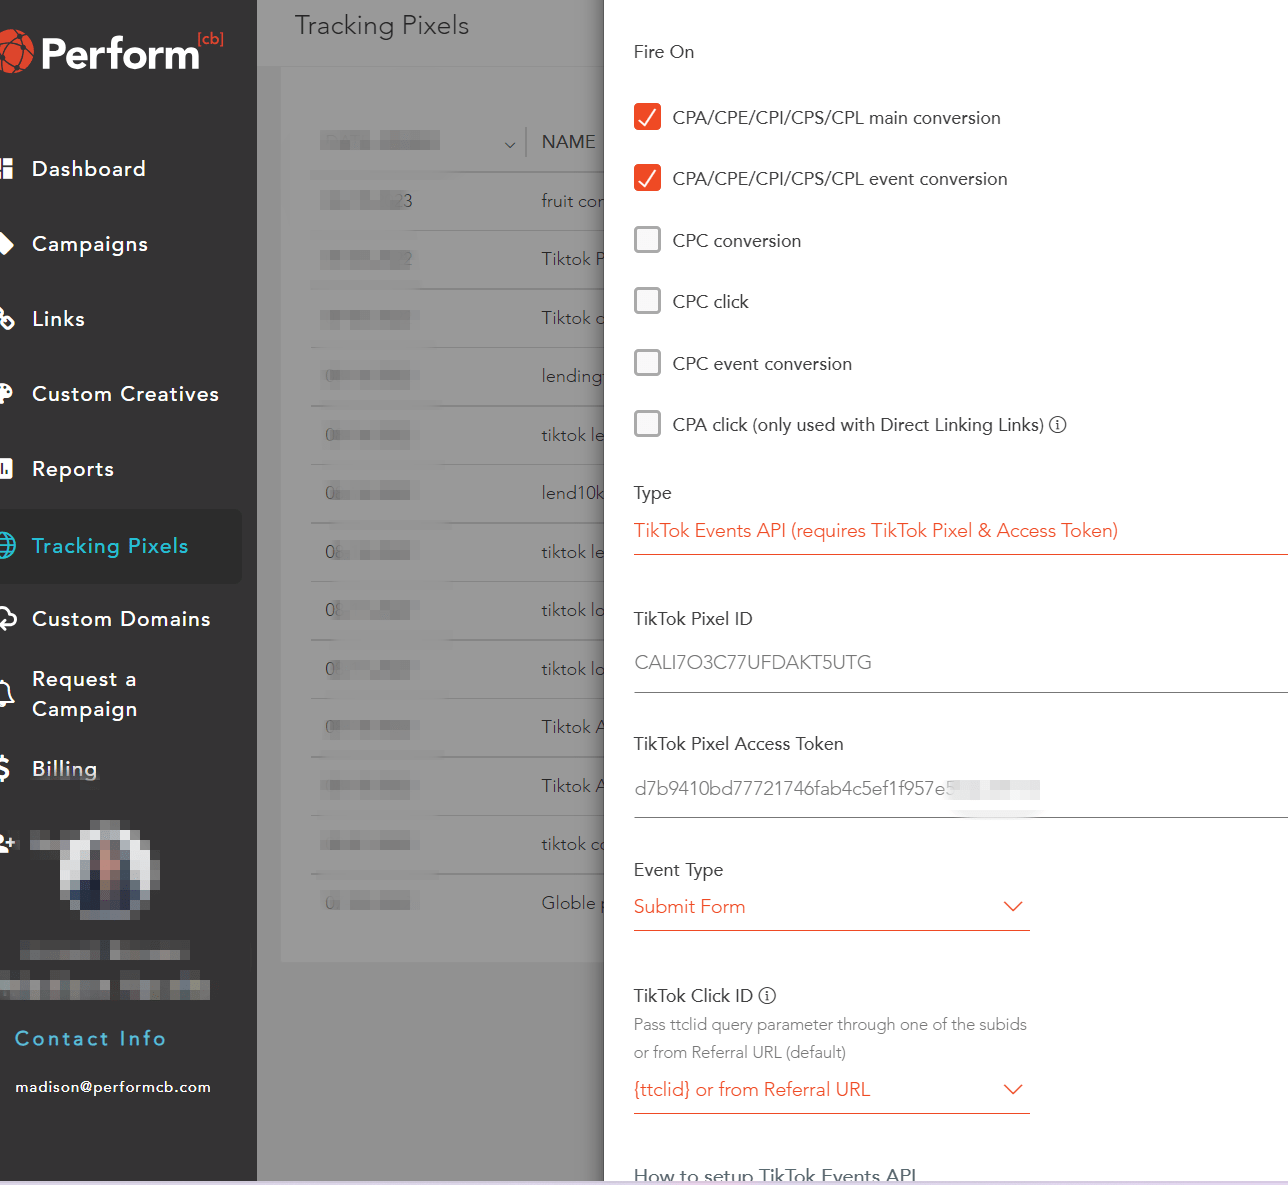Screen dimensions: 1288x1185
Task: Click the info icon beside CPA click option
Action: coord(1058,425)
